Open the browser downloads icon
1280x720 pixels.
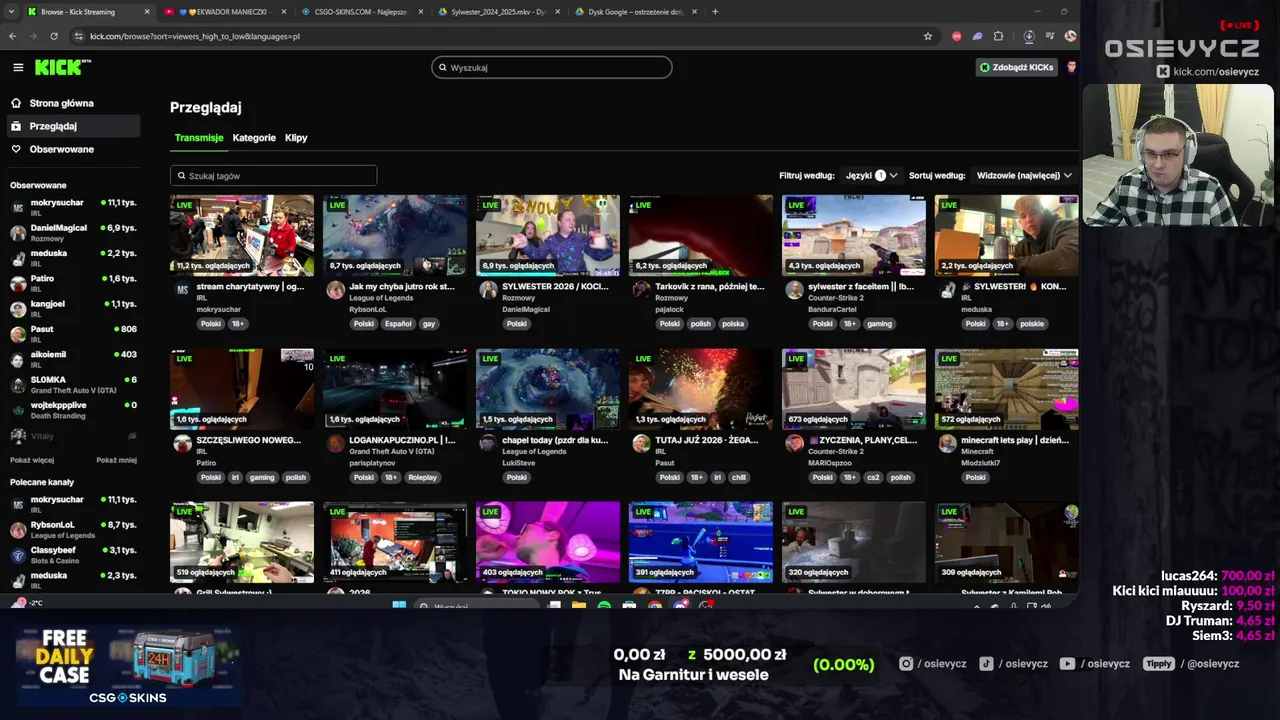[x=1029, y=36]
